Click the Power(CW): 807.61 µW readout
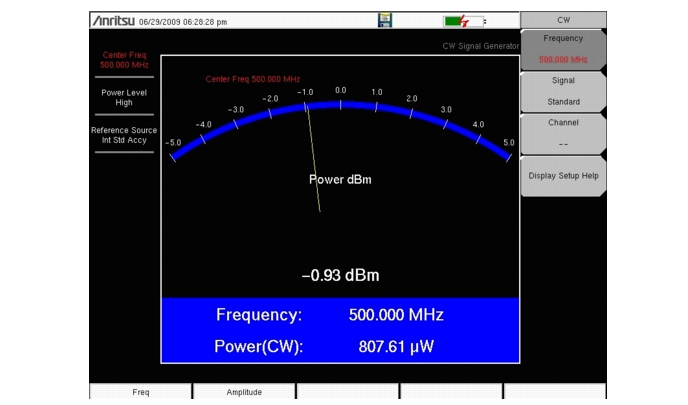Viewport: 688px width, 405px height. click(x=324, y=346)
